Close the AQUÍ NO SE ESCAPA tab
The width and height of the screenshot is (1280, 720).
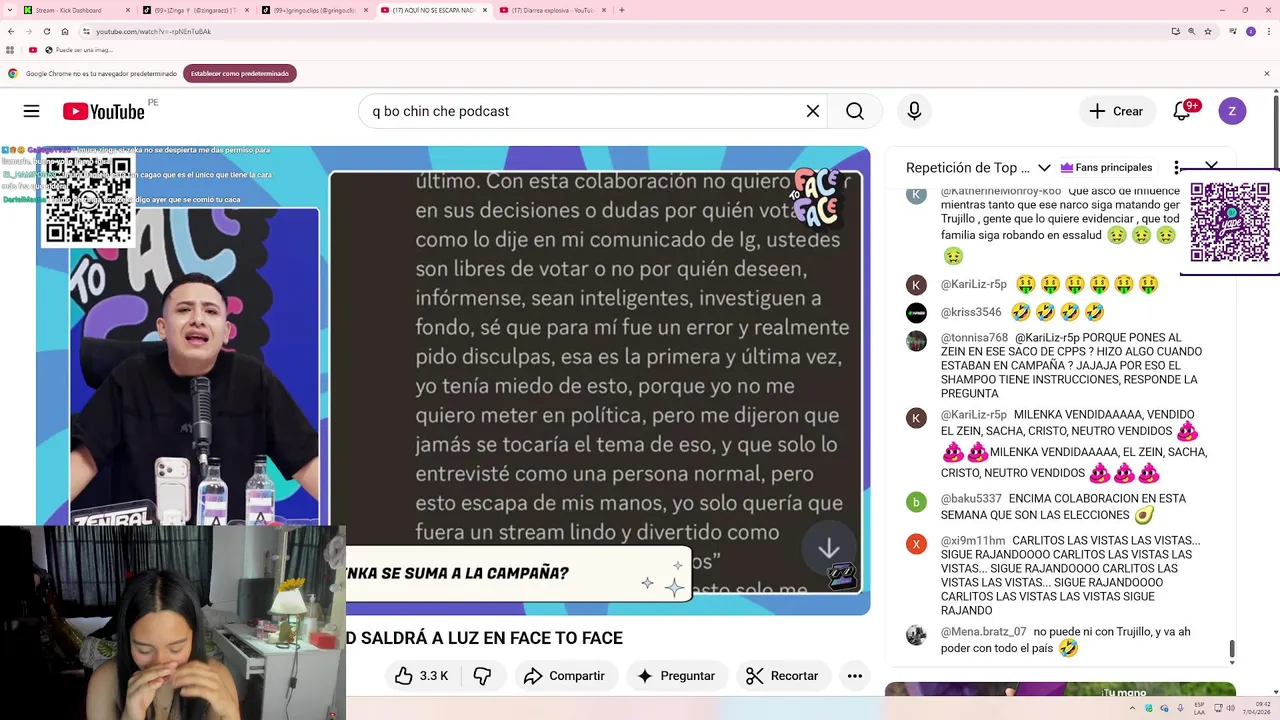485,10
